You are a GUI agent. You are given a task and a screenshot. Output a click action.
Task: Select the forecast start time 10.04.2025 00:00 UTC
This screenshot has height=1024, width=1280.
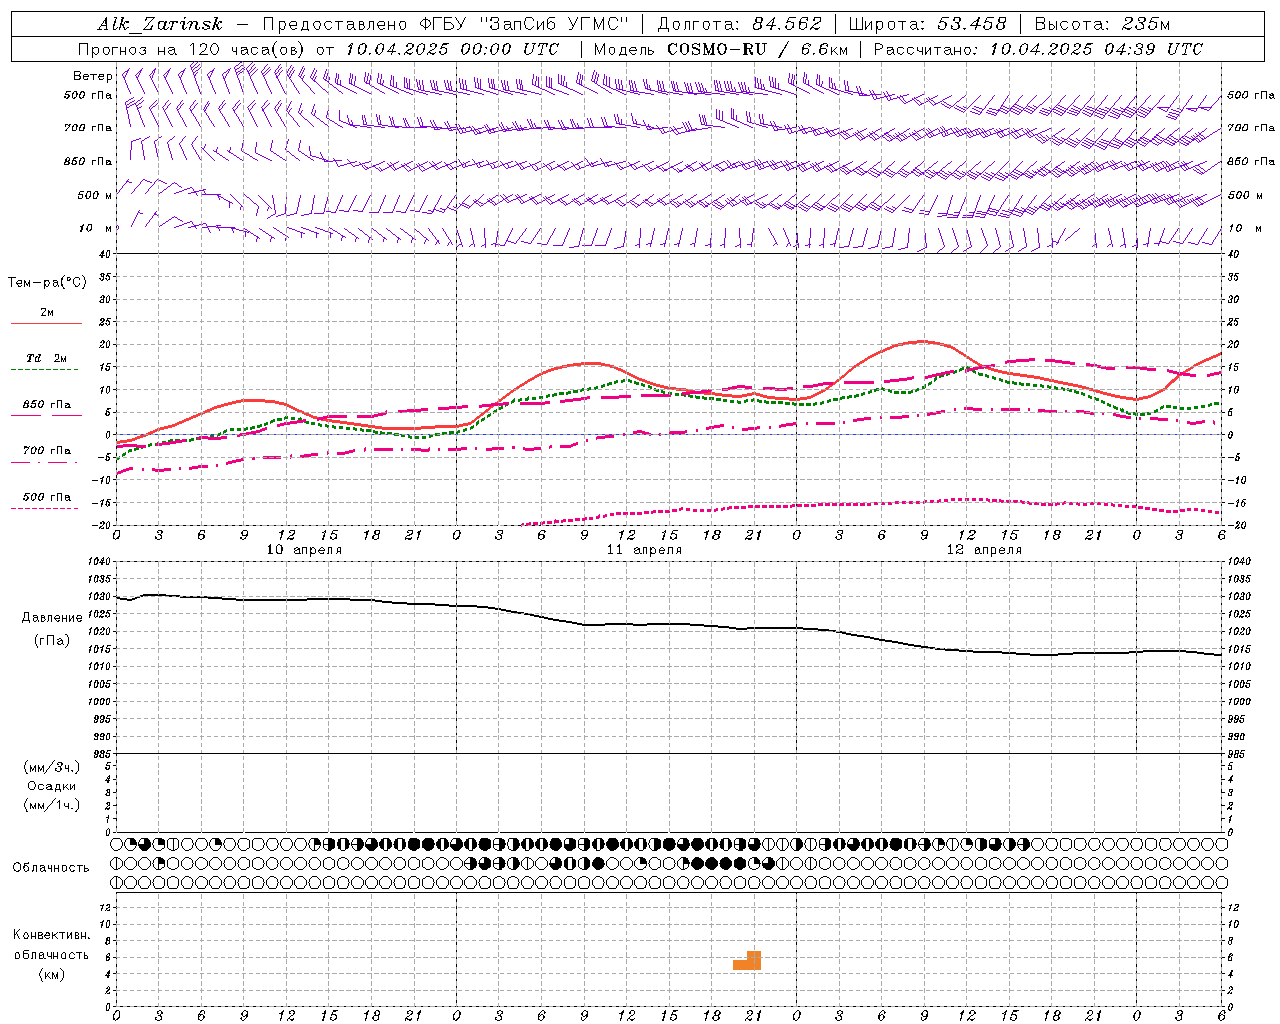pos(452,49)
